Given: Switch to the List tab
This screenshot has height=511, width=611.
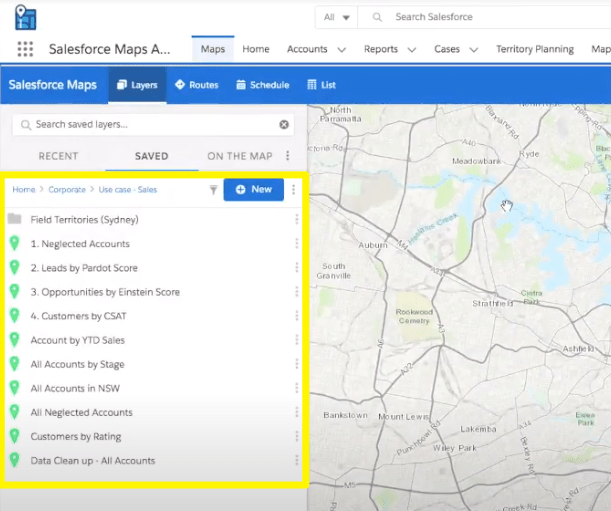Looking at the screenshot, I should click(x=321, y=85).
